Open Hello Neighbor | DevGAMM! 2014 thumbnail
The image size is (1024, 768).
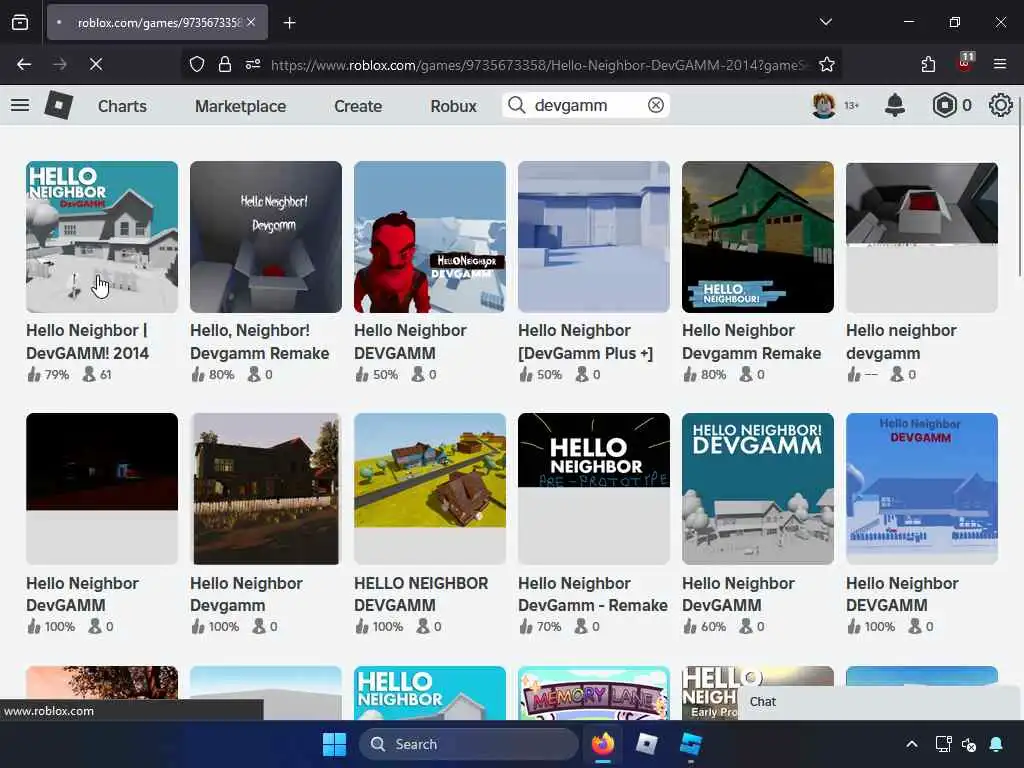pos(102,237)
